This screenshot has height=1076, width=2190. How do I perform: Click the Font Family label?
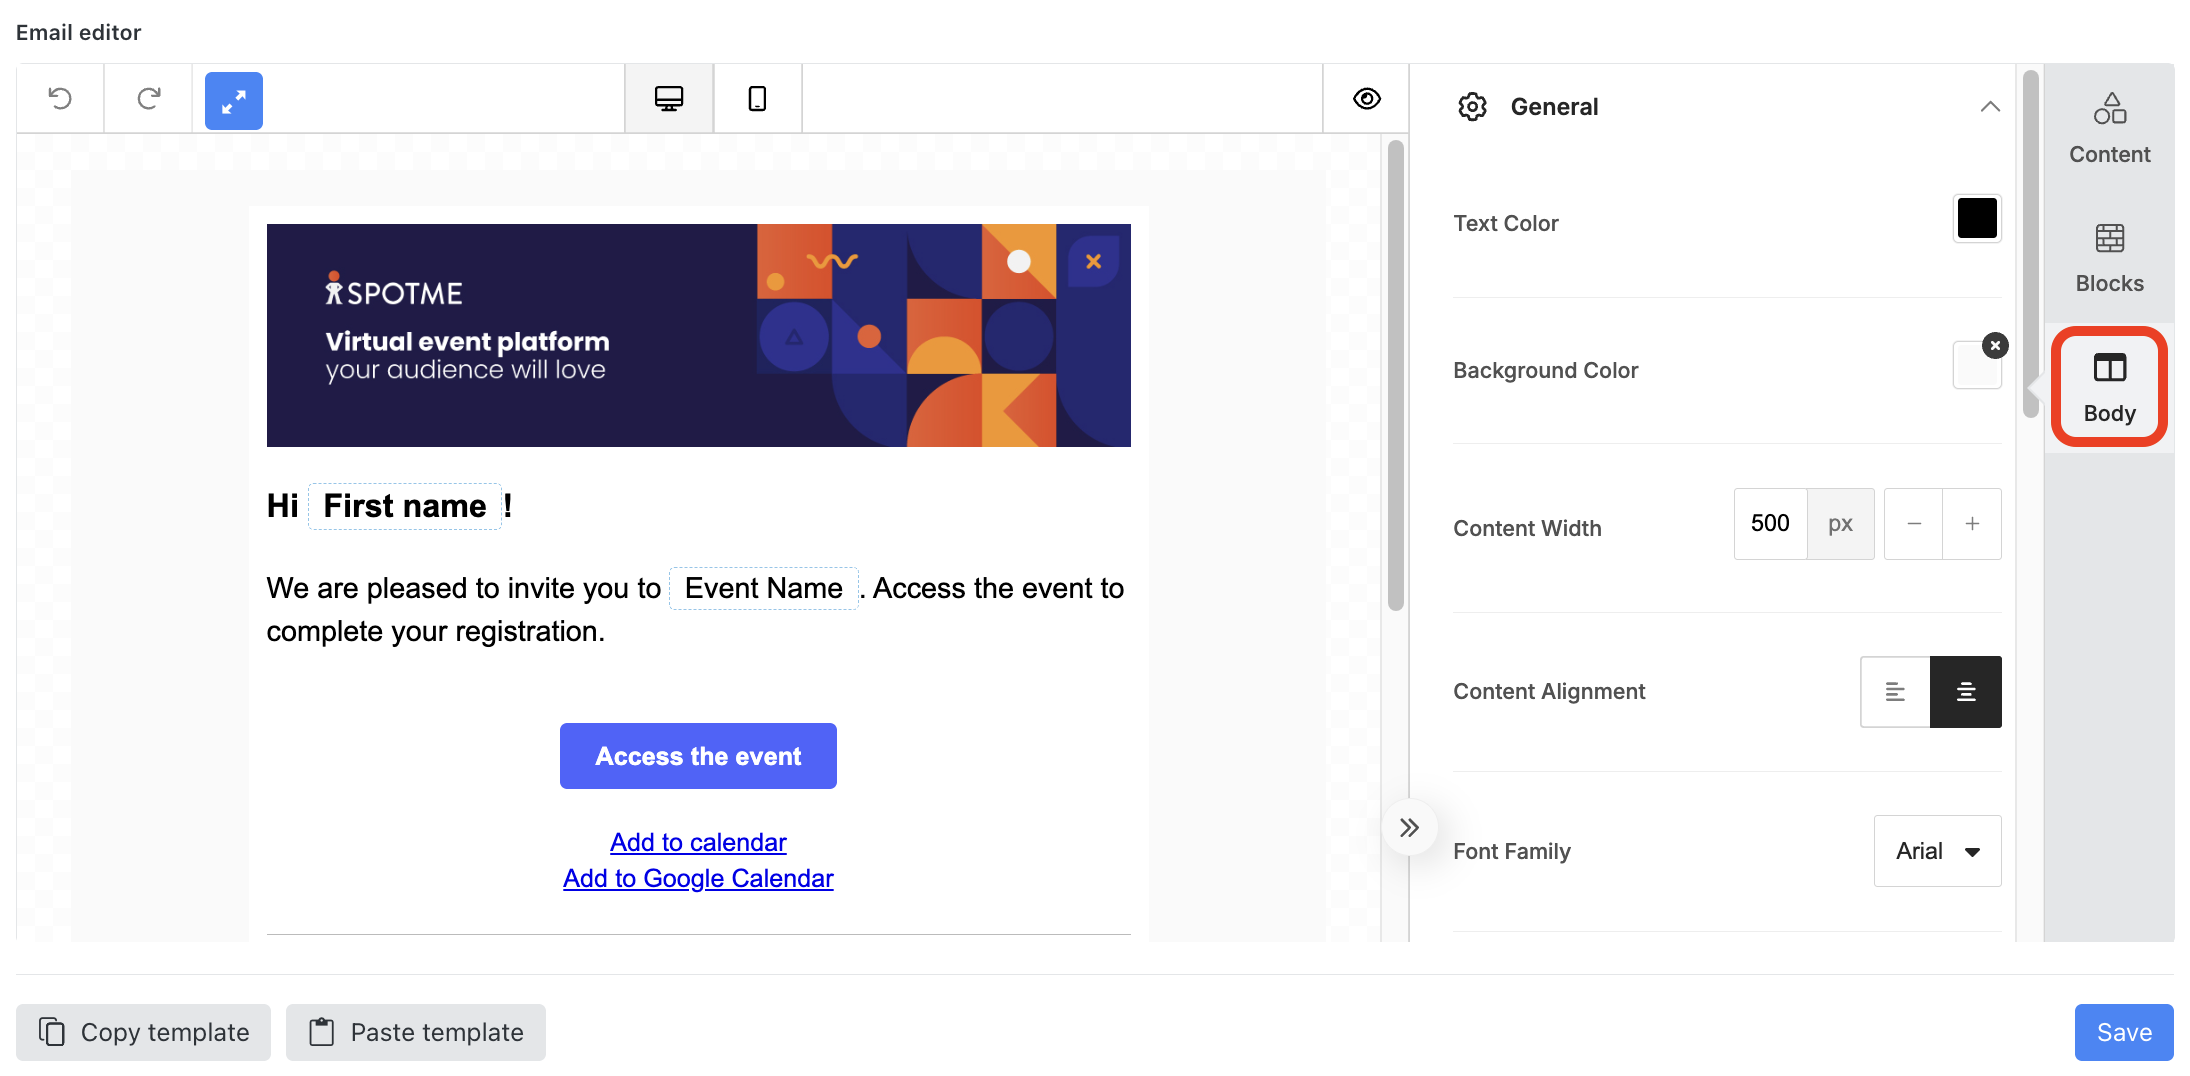tap(1511, 851)
